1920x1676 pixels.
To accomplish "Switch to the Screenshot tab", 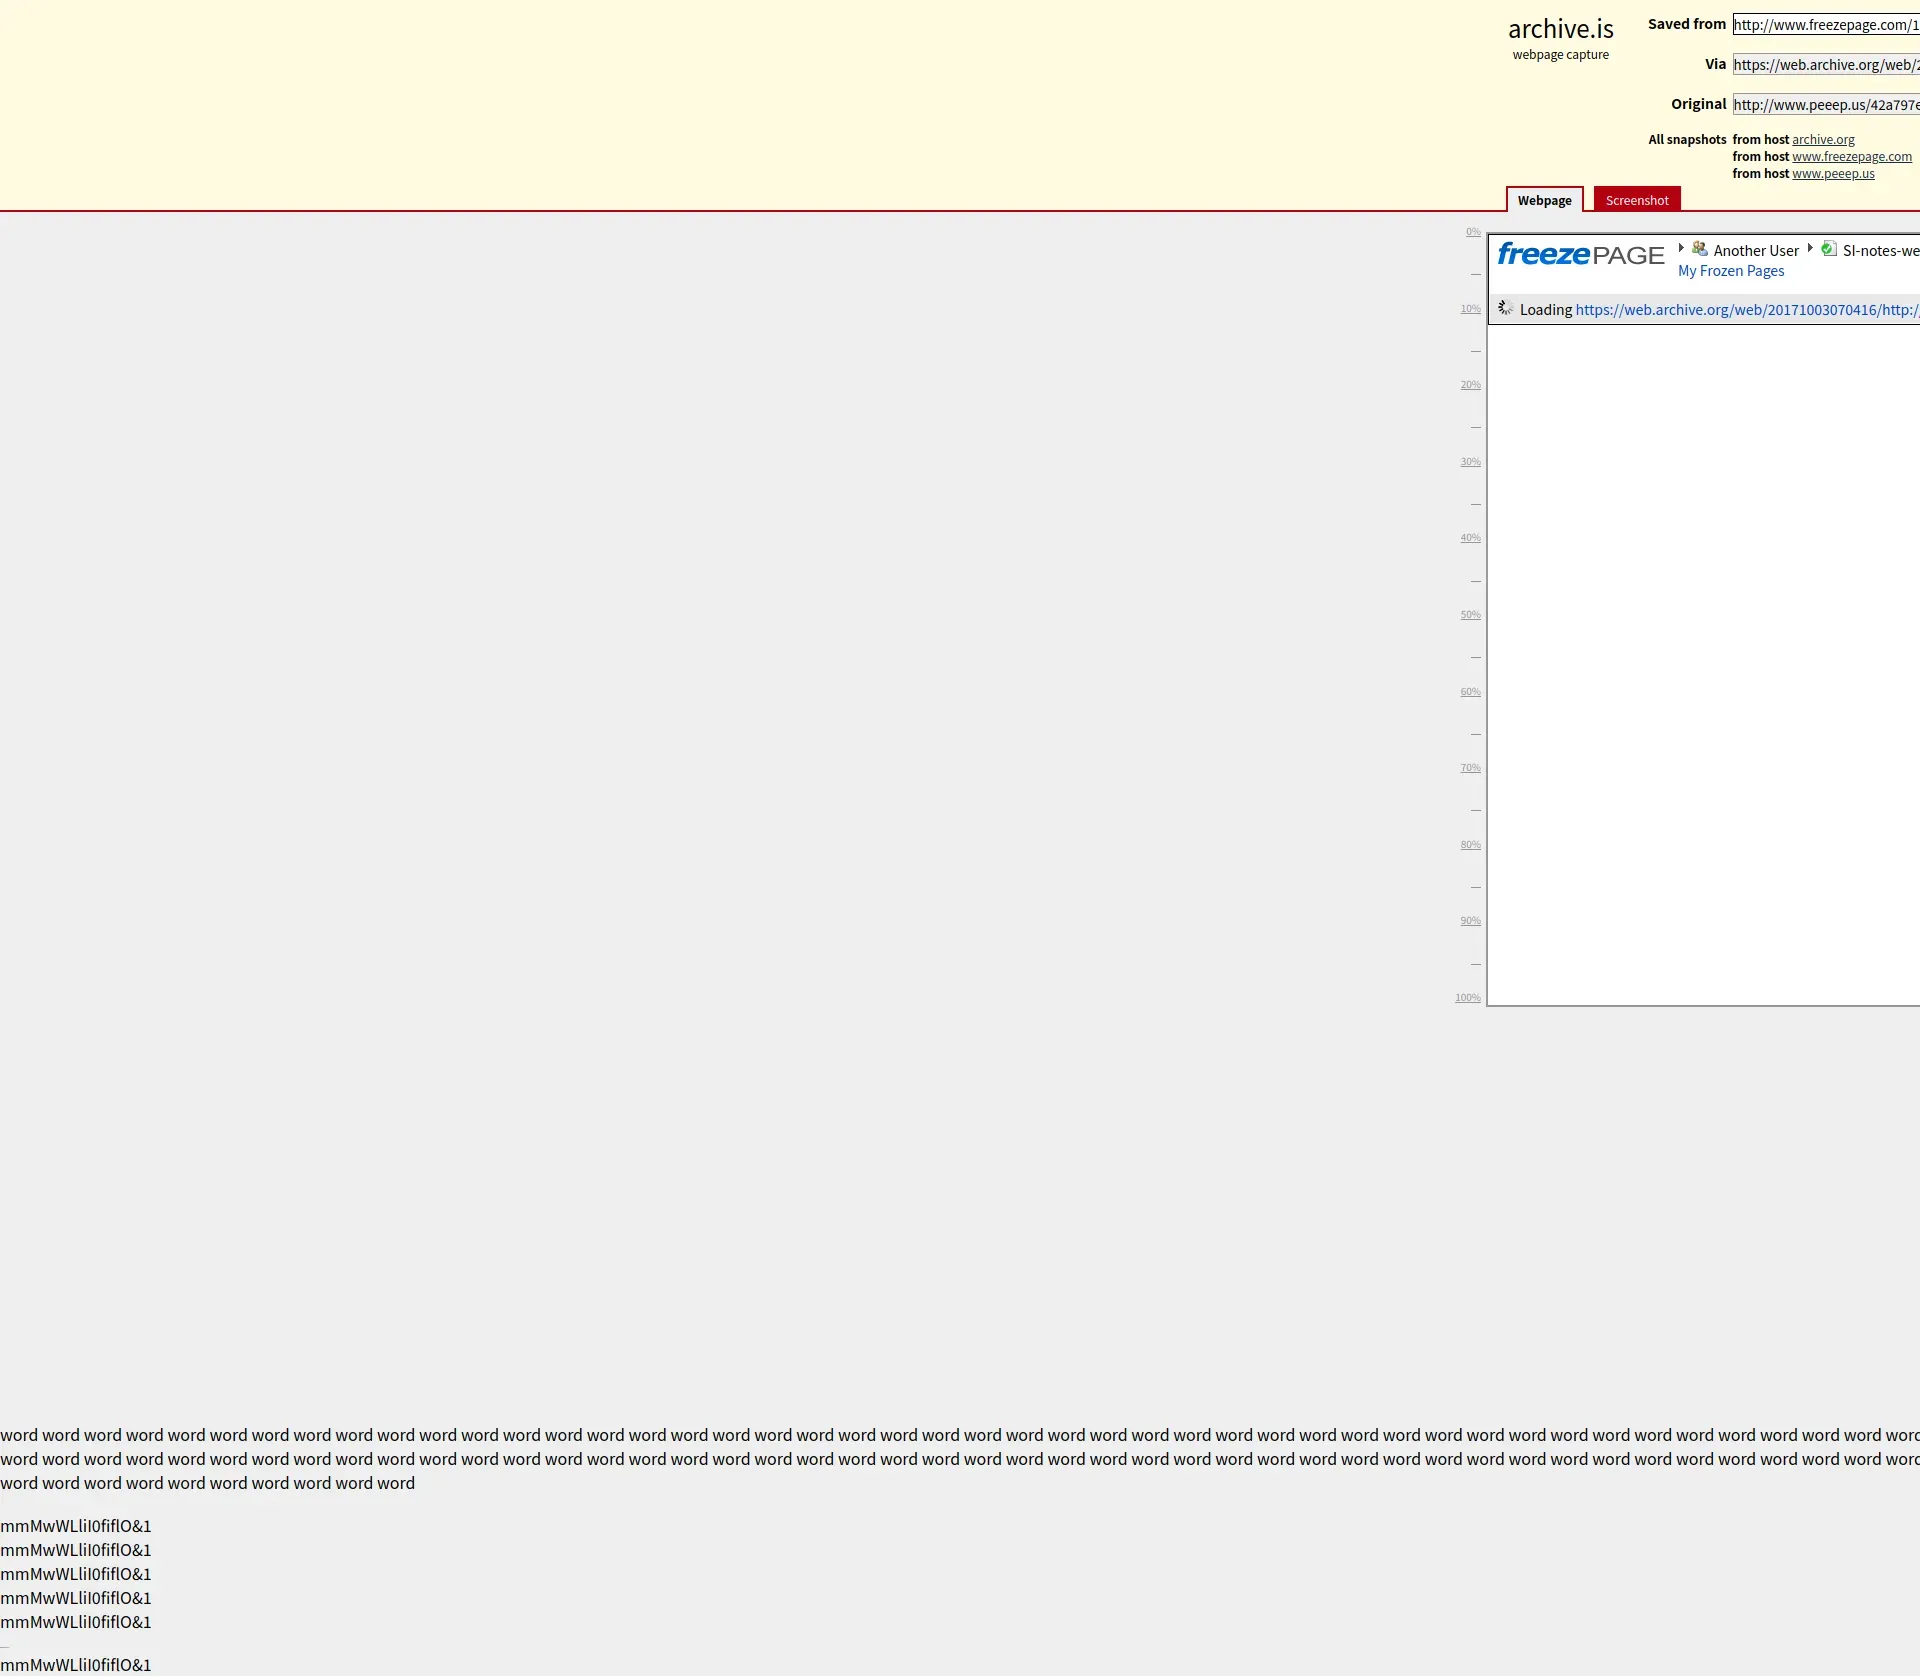I will click(1636, 200).
